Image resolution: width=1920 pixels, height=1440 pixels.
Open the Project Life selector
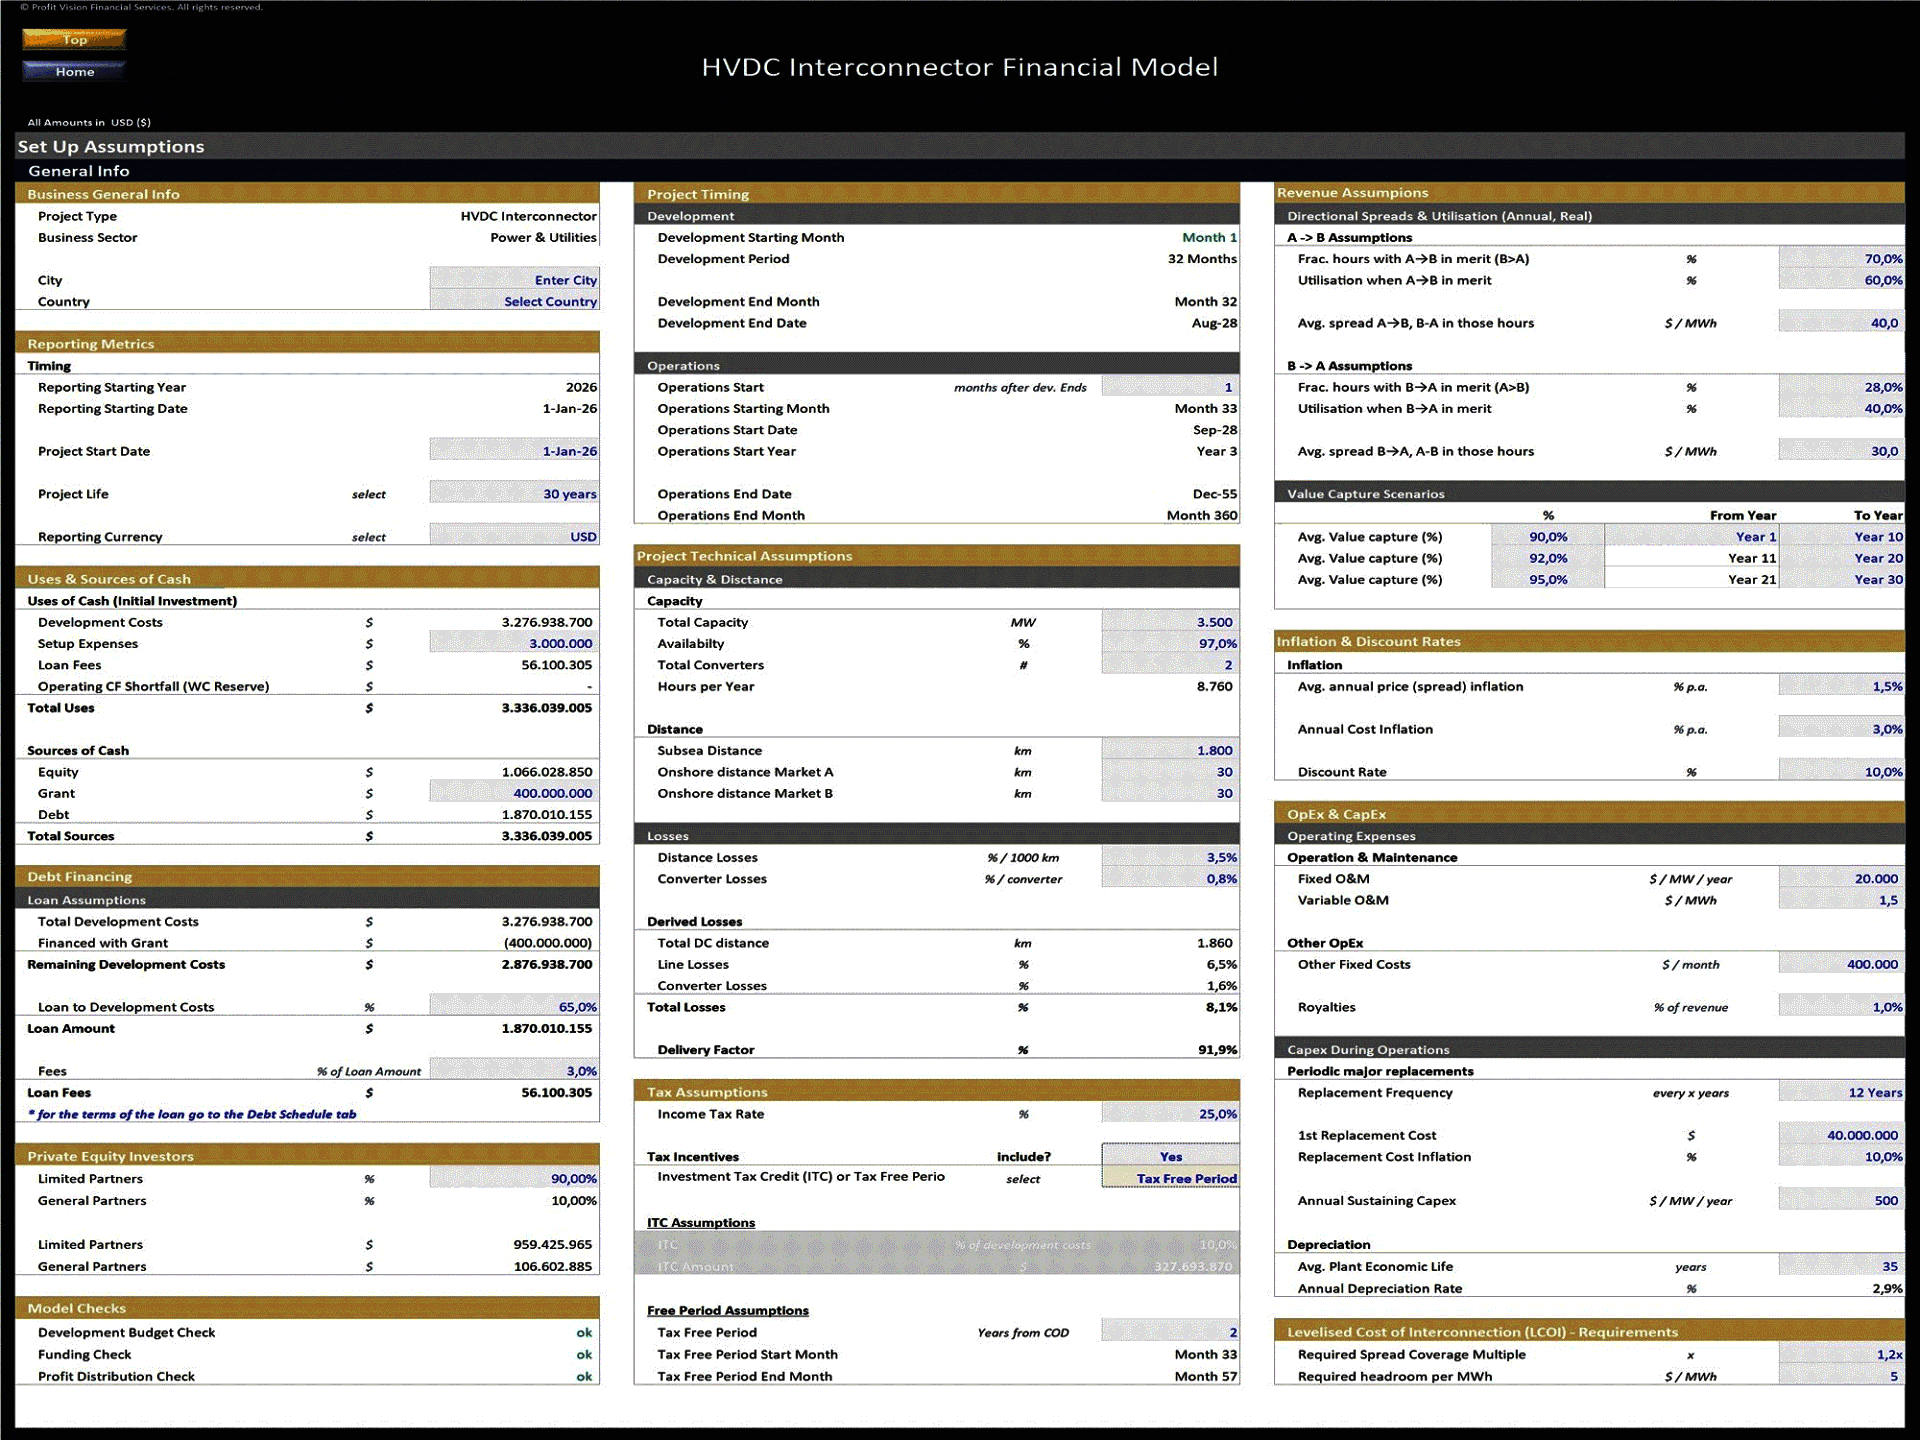point(513,493)
